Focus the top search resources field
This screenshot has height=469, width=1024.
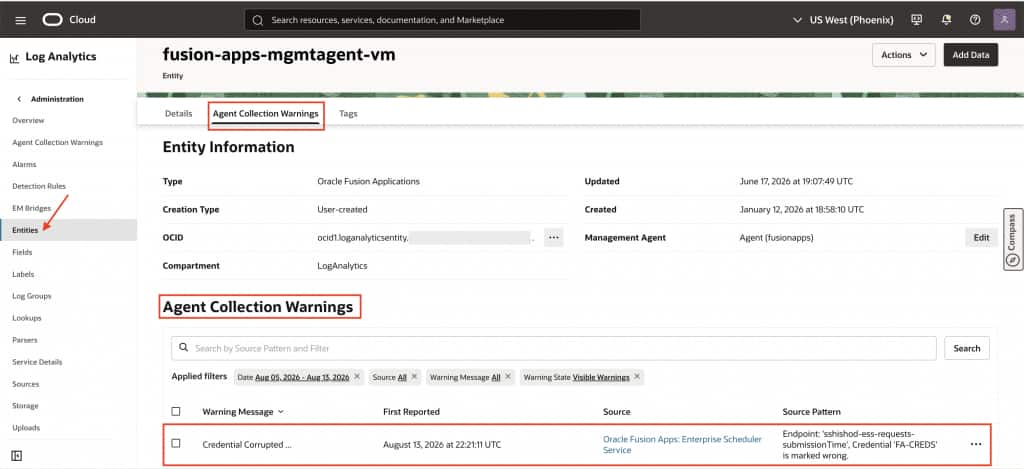(x=443, y=20)
